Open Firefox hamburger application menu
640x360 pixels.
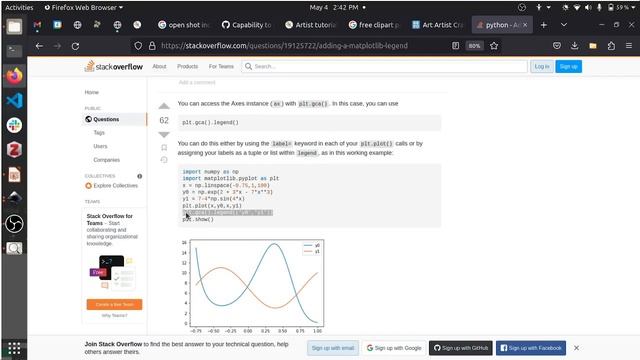[629, 46]
